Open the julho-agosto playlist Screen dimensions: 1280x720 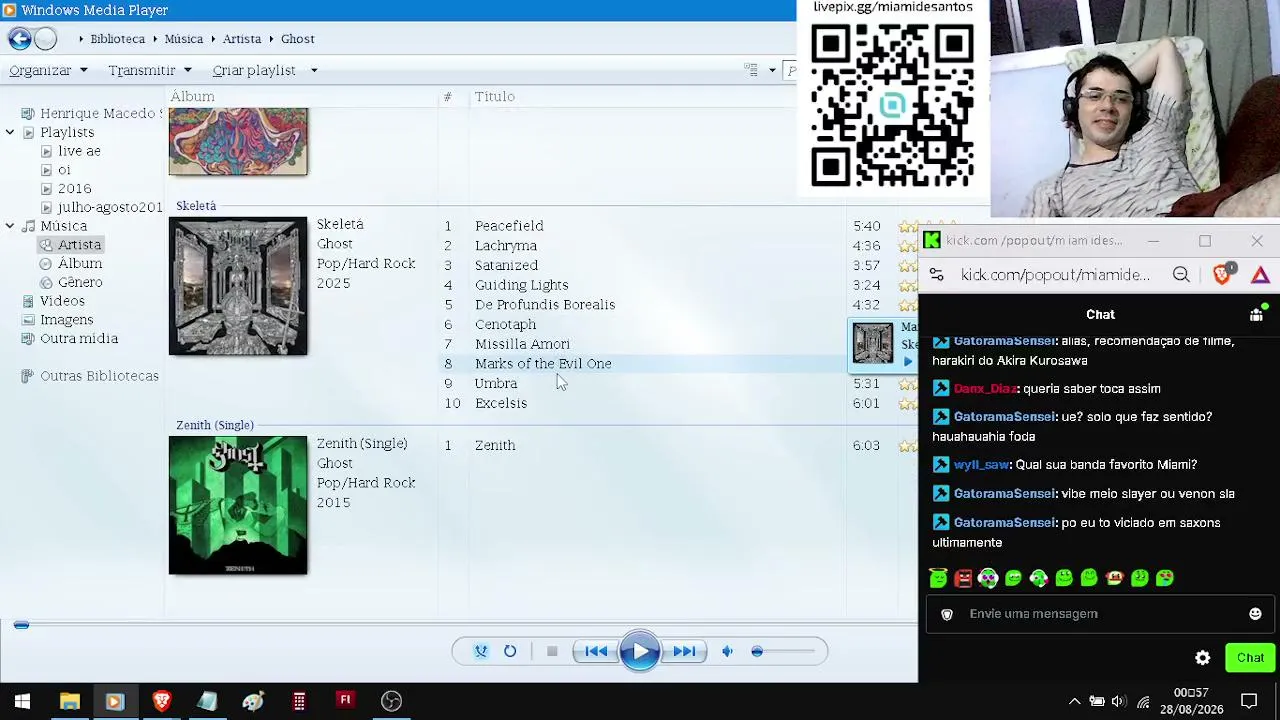(101, 207)
